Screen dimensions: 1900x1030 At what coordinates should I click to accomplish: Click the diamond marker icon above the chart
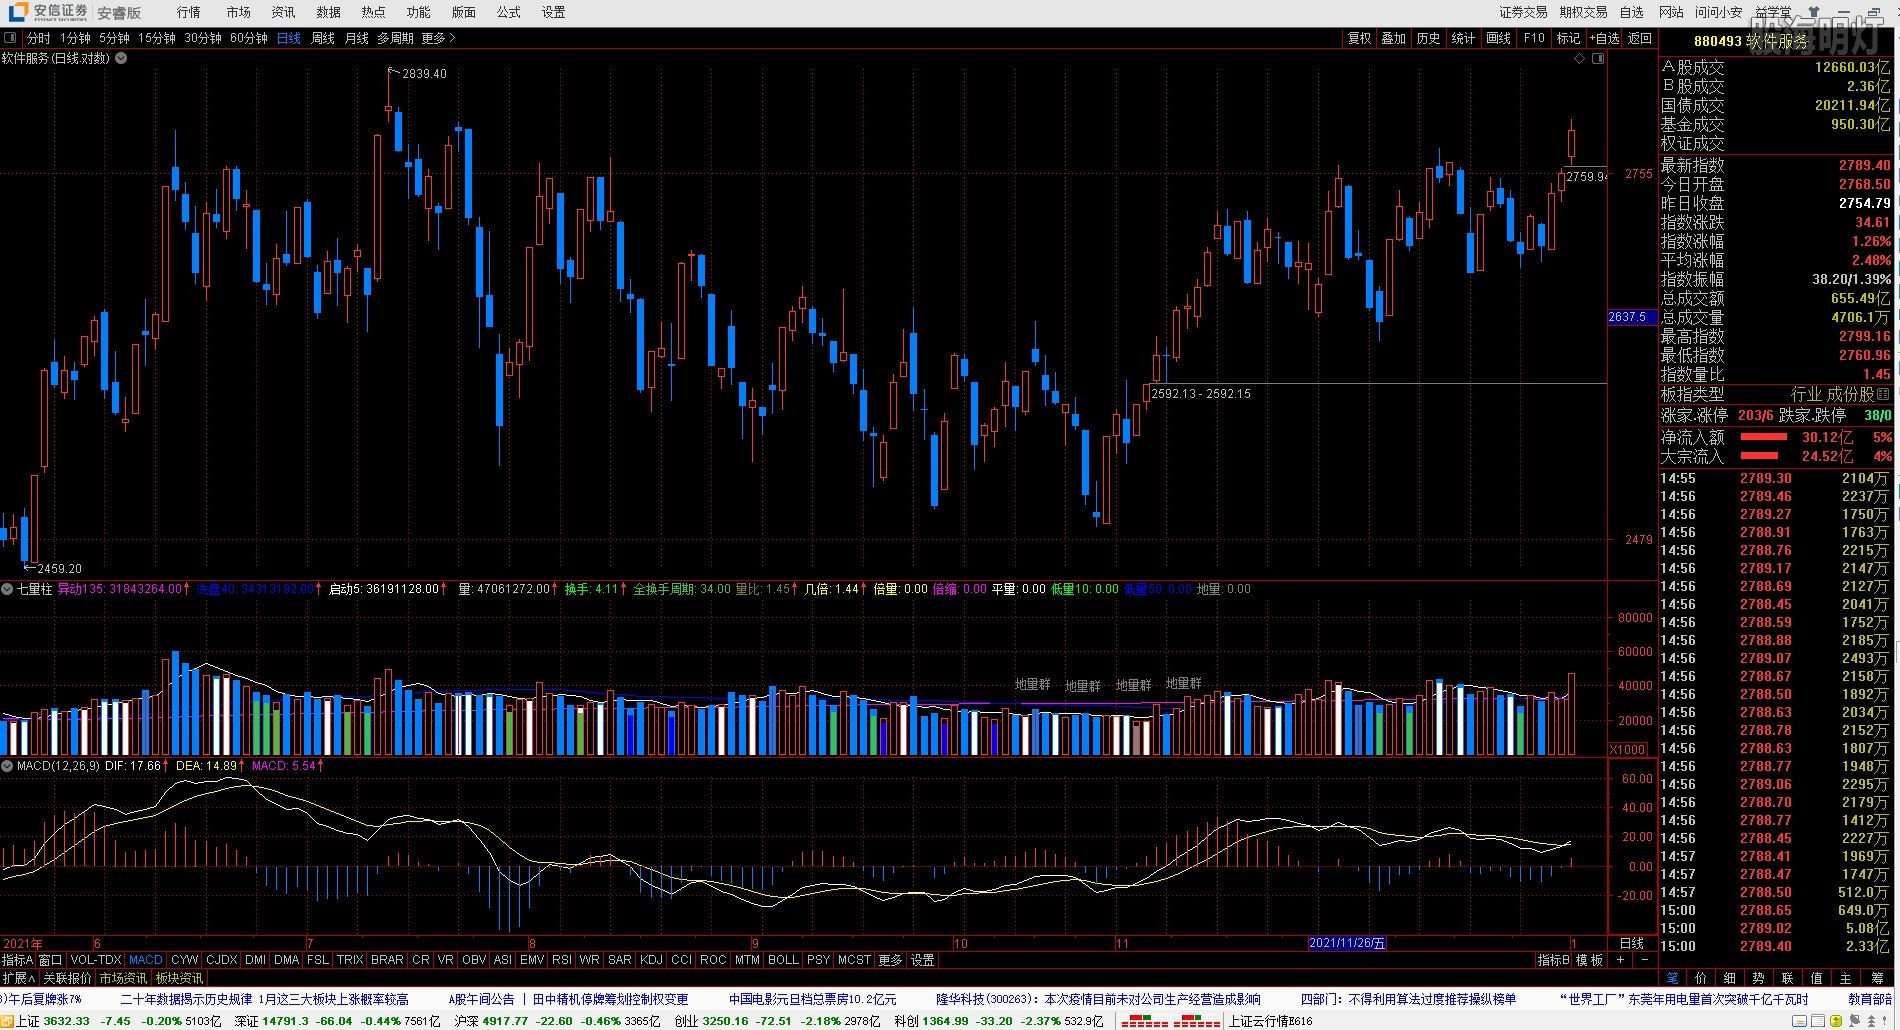(x=1580, y=58)
